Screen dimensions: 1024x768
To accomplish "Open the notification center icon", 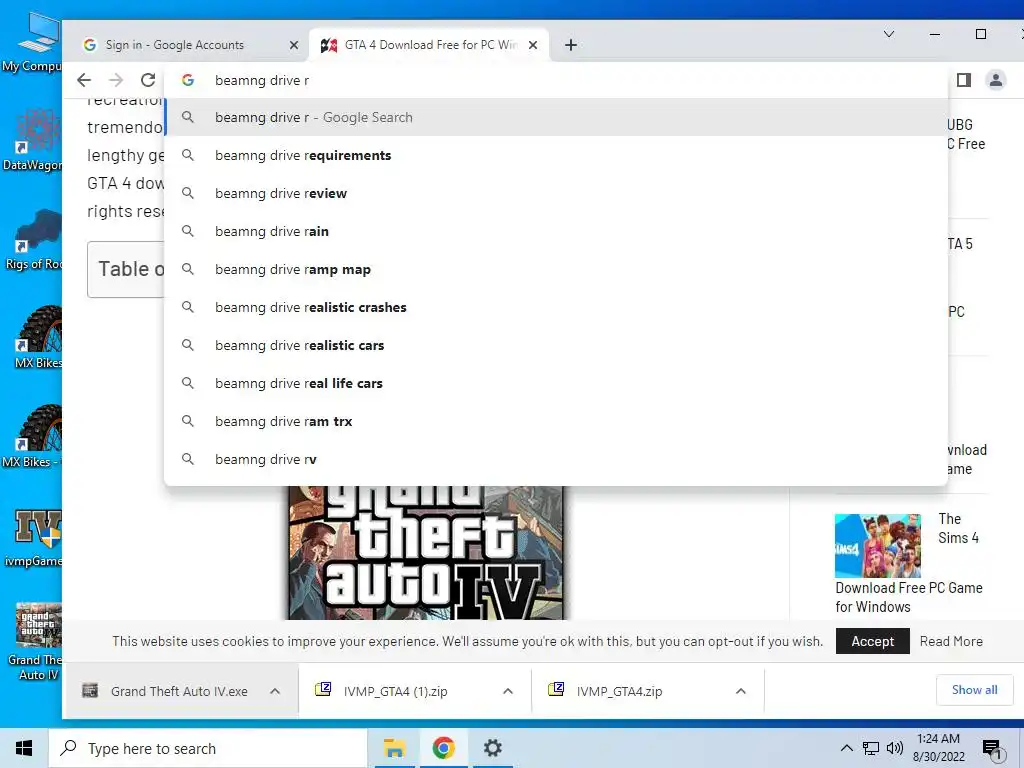I will click(992, 749).
